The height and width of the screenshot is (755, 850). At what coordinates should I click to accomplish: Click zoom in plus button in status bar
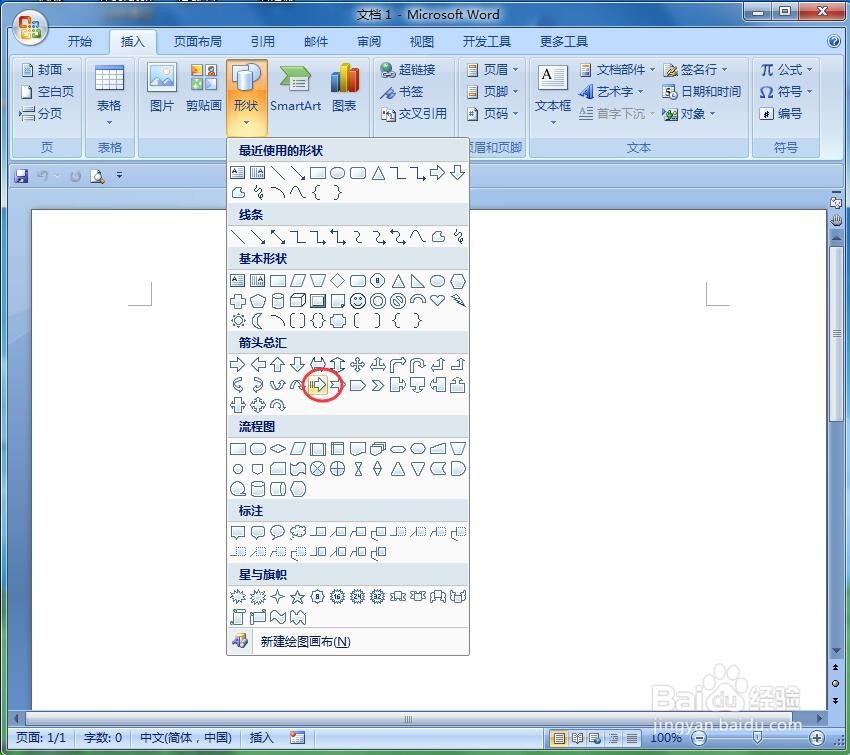coord(816,738)
